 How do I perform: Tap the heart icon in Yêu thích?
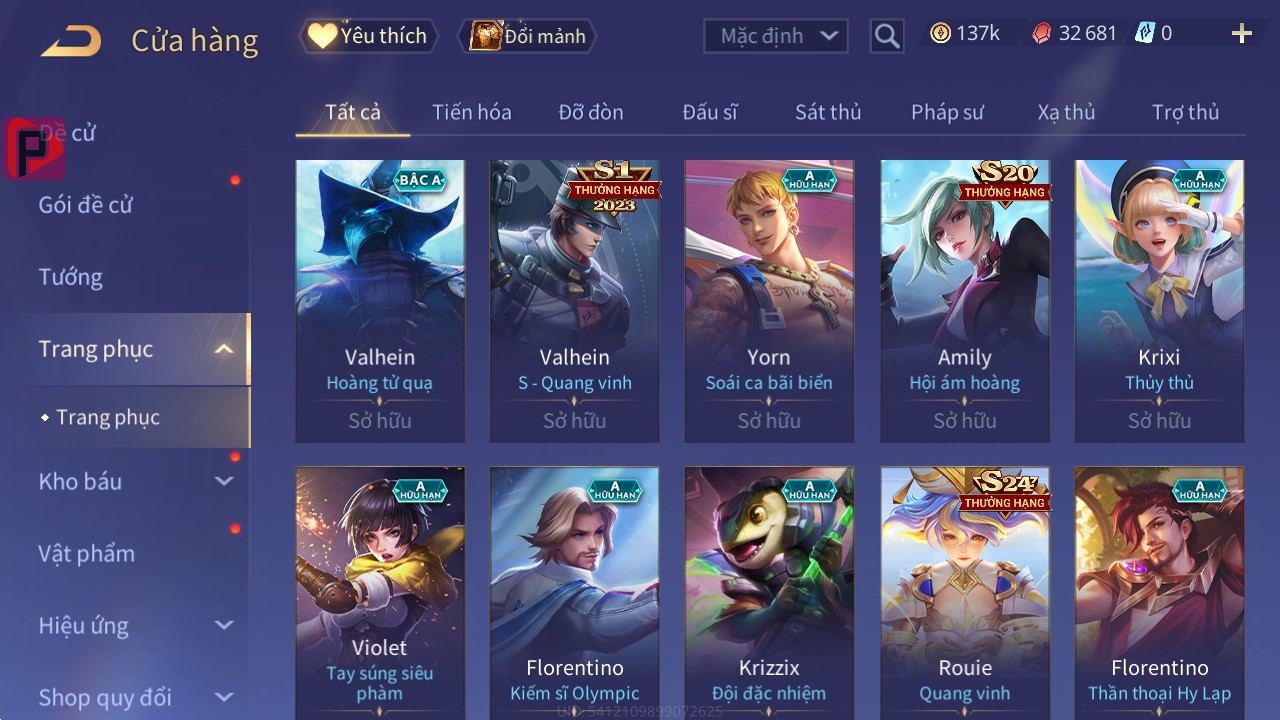click(x=322, y=36)
